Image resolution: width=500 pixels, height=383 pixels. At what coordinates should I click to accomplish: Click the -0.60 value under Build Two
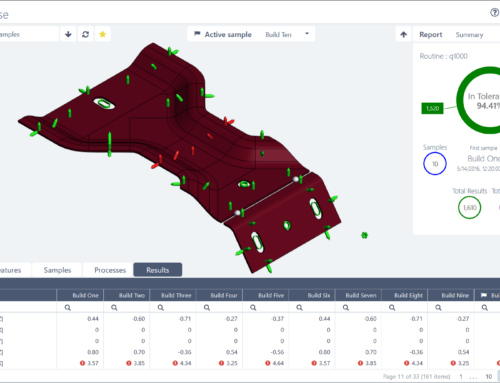[x=138, y=319]
